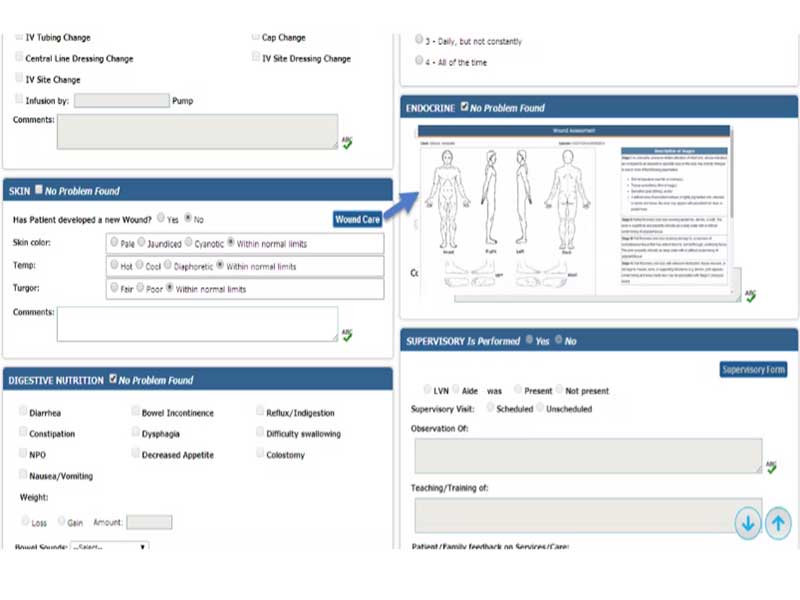Select 4 - All of the time

(x=419, y=60)
